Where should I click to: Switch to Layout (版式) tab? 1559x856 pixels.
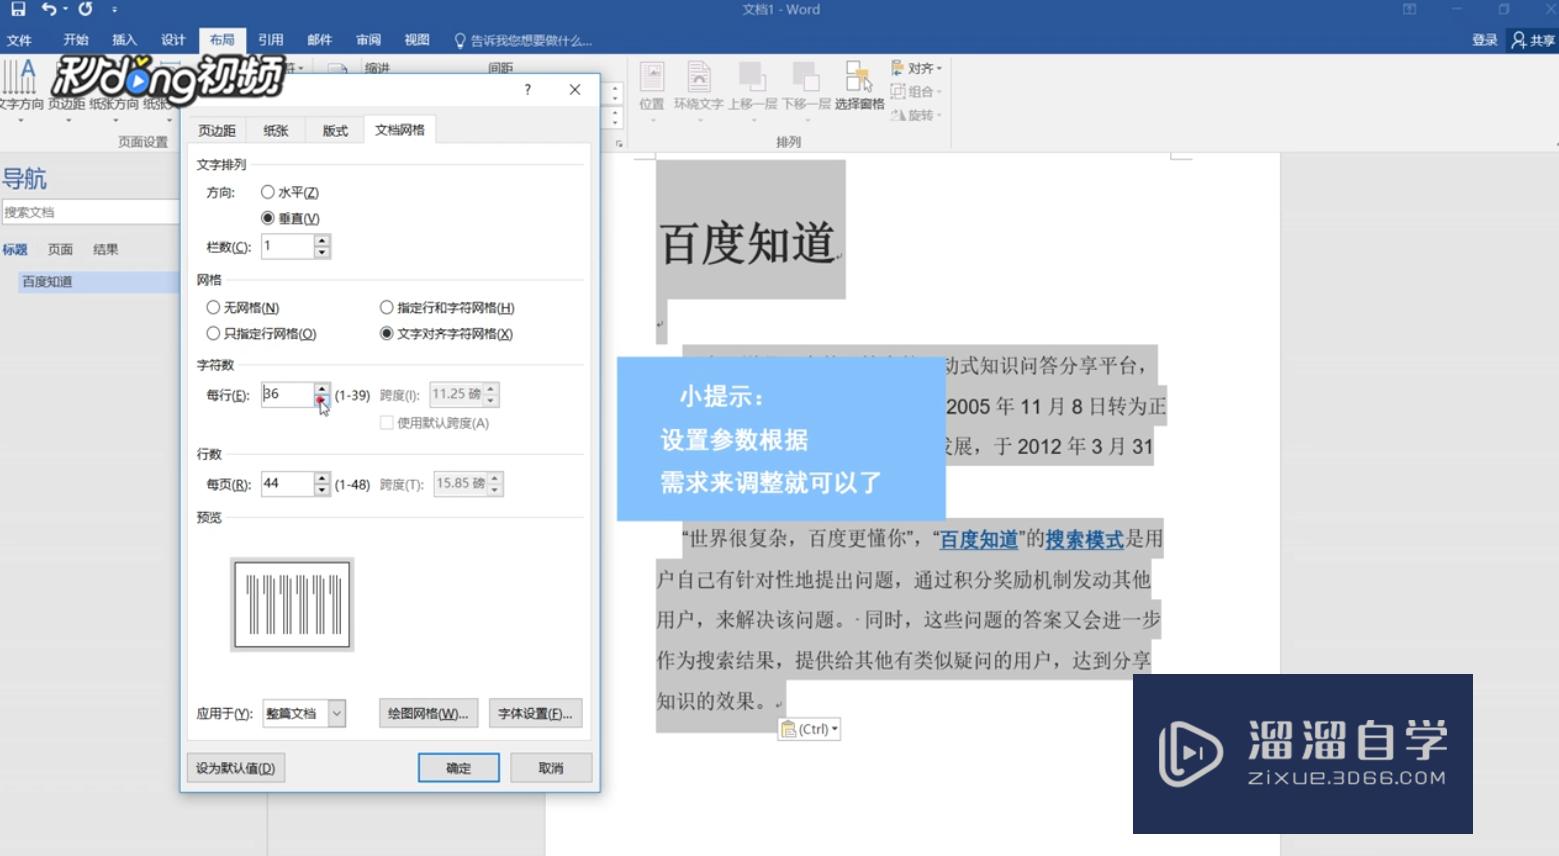click(x=334, y=131)
